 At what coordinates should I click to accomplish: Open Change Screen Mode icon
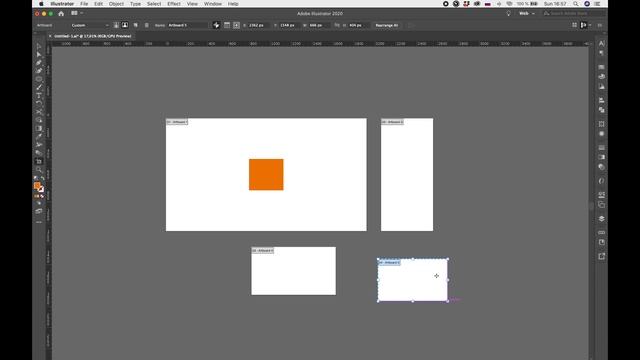[39, 211]
